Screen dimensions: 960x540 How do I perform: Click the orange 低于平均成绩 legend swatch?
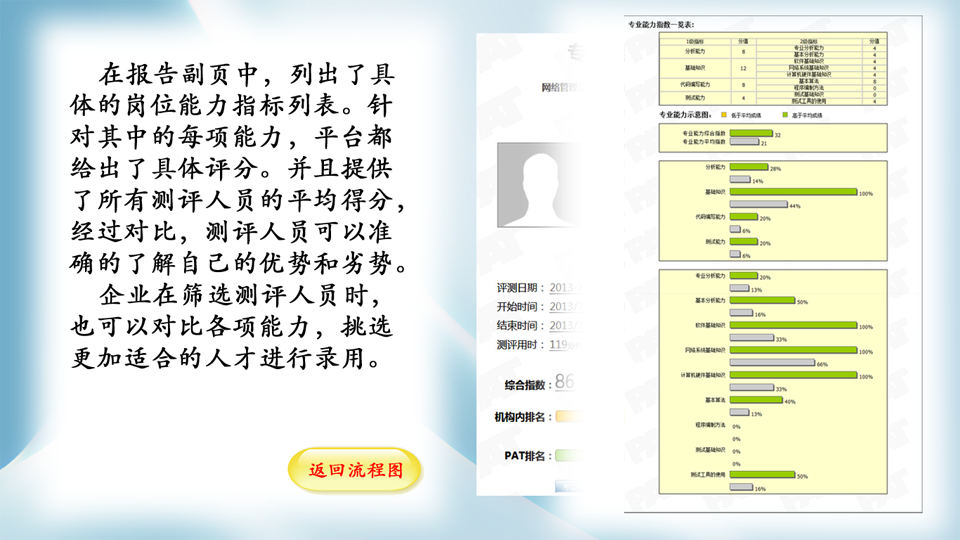tap(724, 114)
